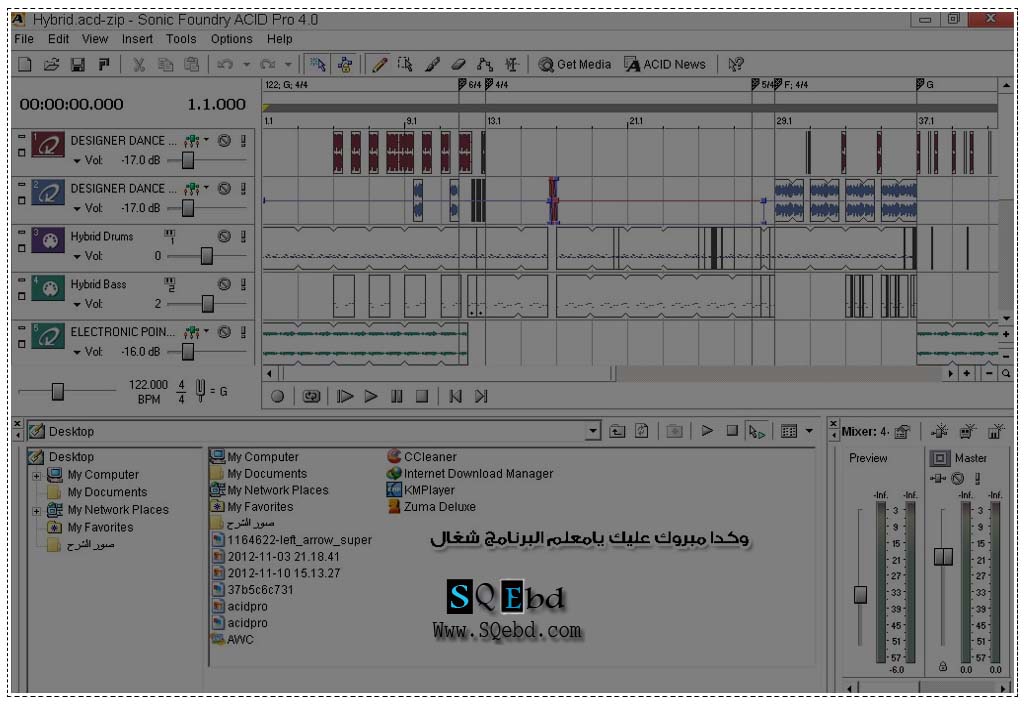Click the Go to End transport button
The width and height of the screenshot is (1024, 705).
pos(481,396)
